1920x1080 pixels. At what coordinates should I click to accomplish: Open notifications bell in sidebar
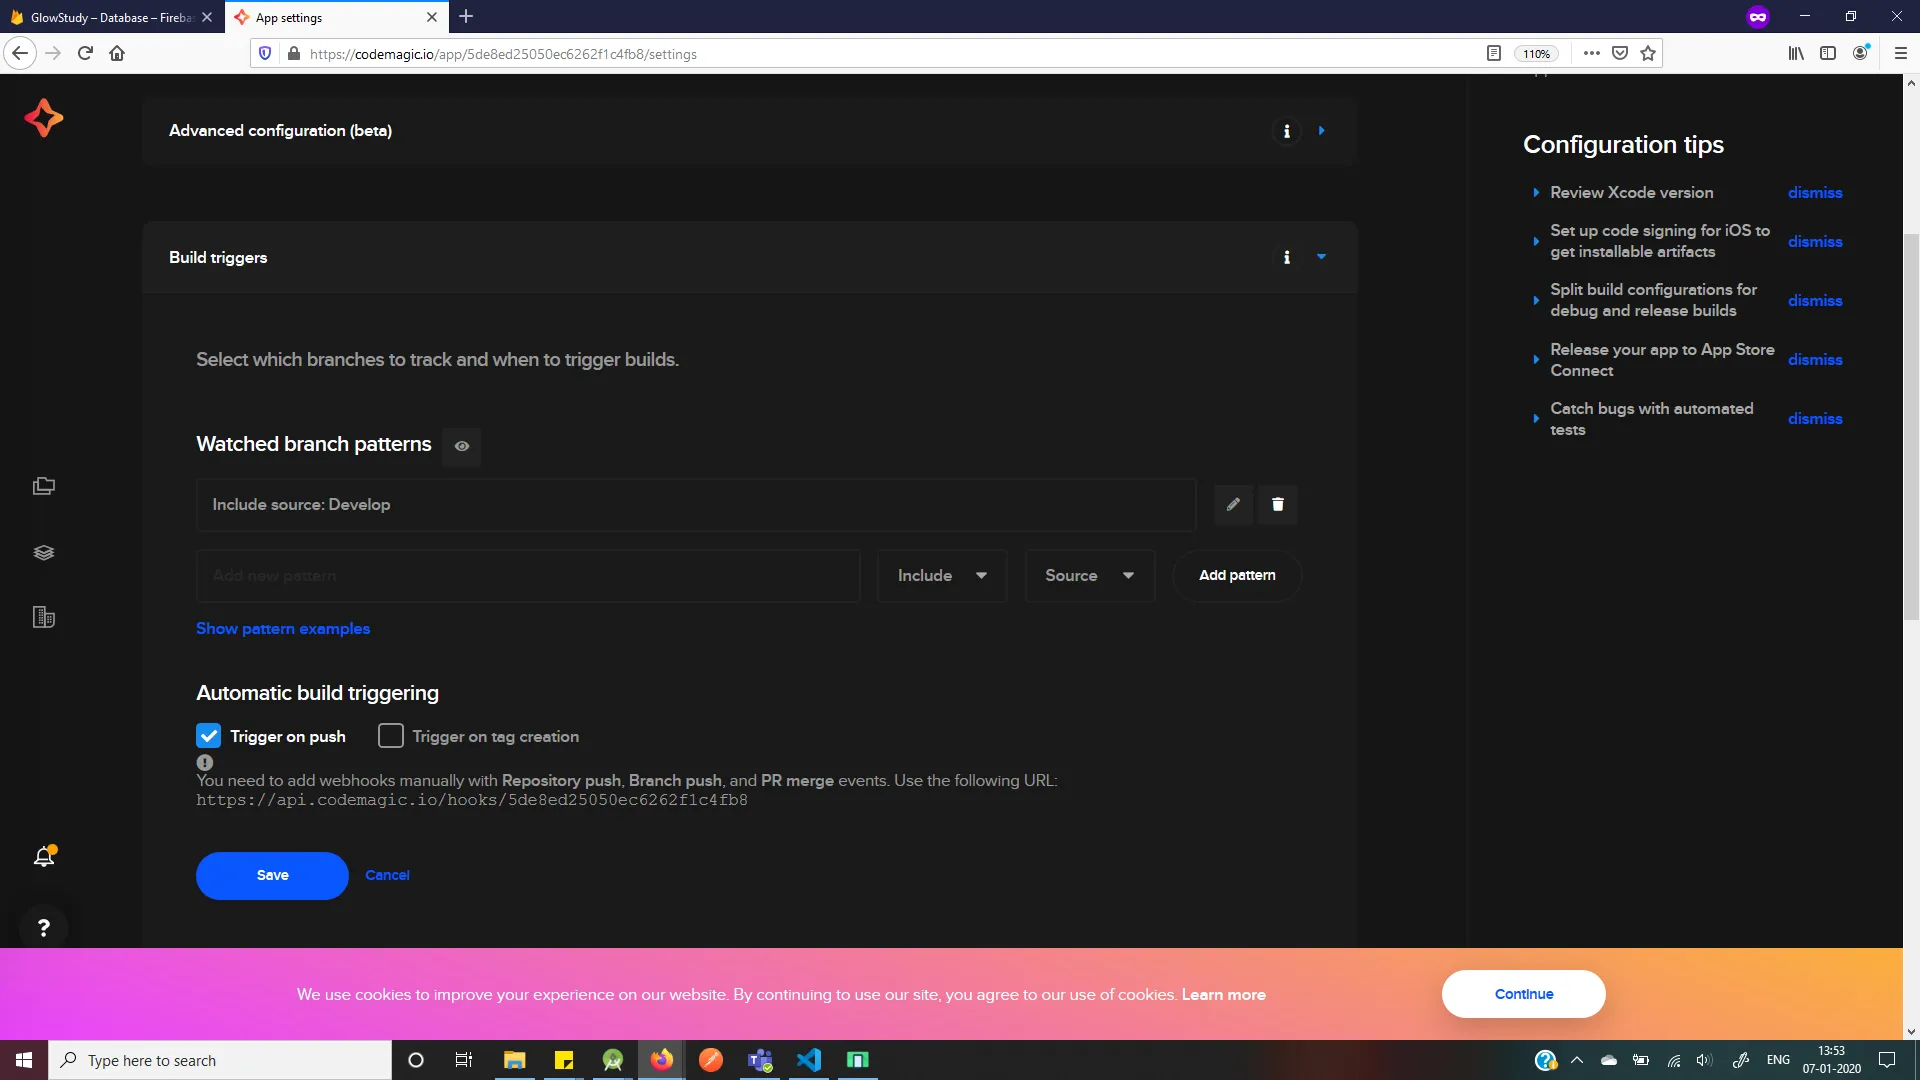(44, 857)
